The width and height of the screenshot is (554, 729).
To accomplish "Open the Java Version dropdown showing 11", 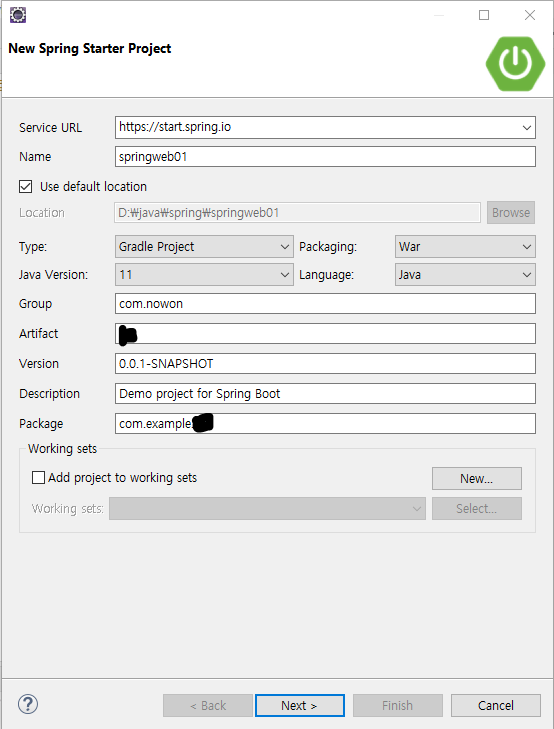I will coord(204,274).
